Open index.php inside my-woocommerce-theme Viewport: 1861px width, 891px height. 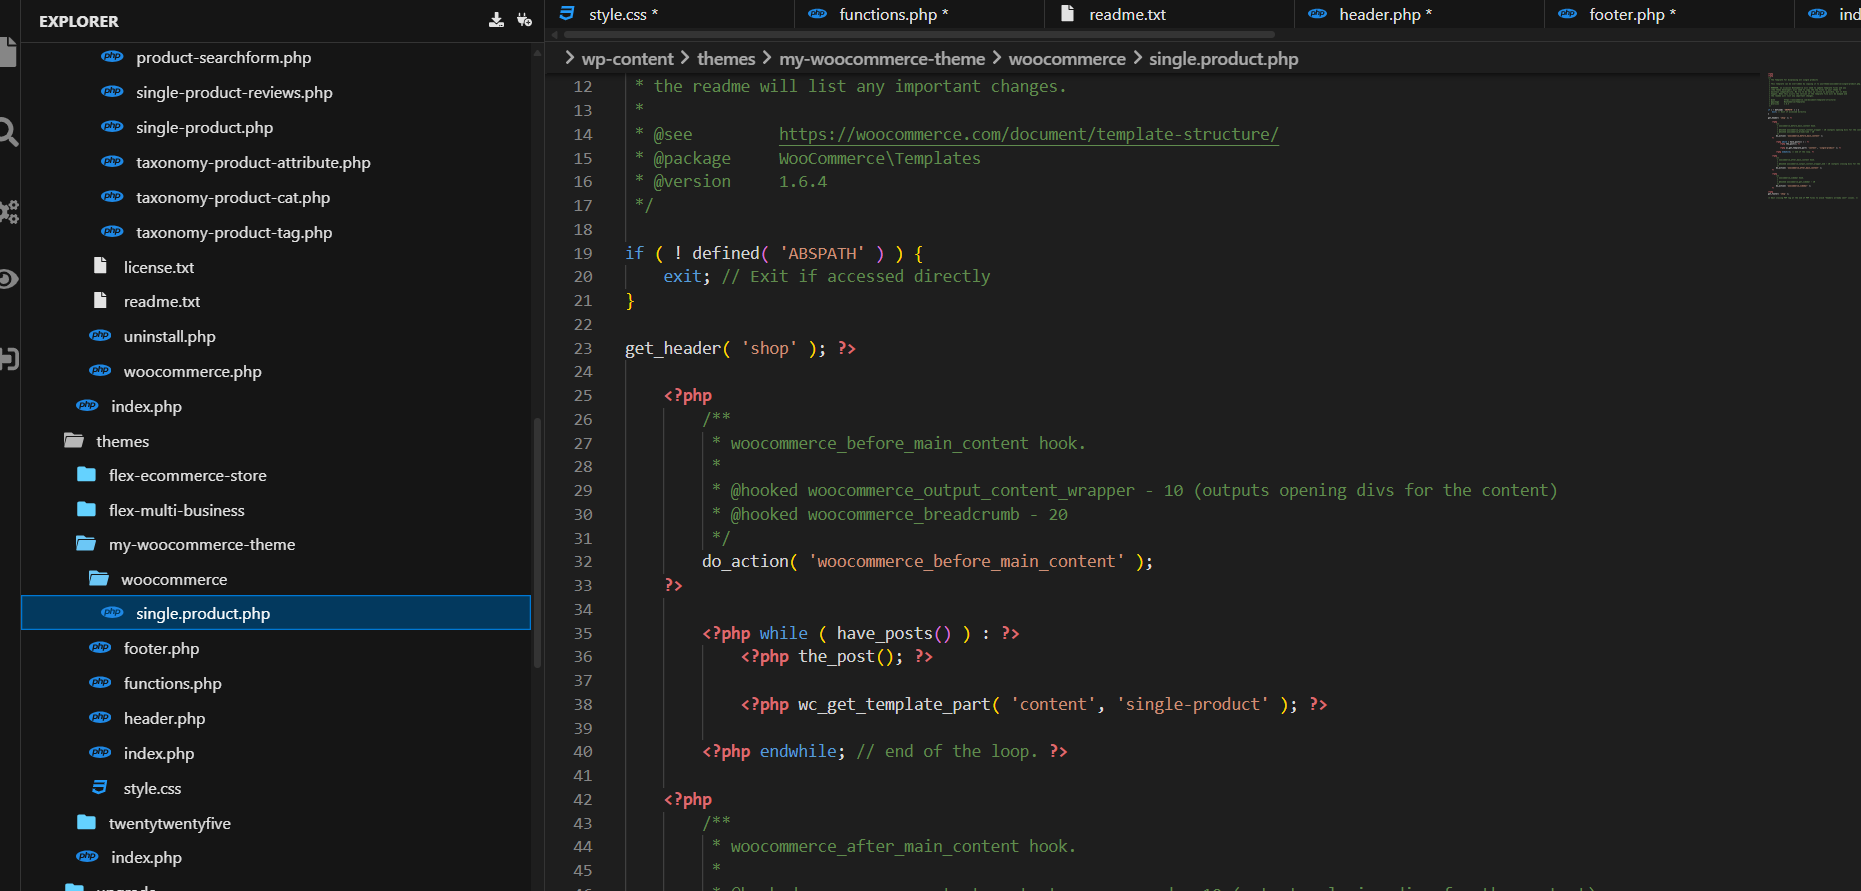click(159, 753)
